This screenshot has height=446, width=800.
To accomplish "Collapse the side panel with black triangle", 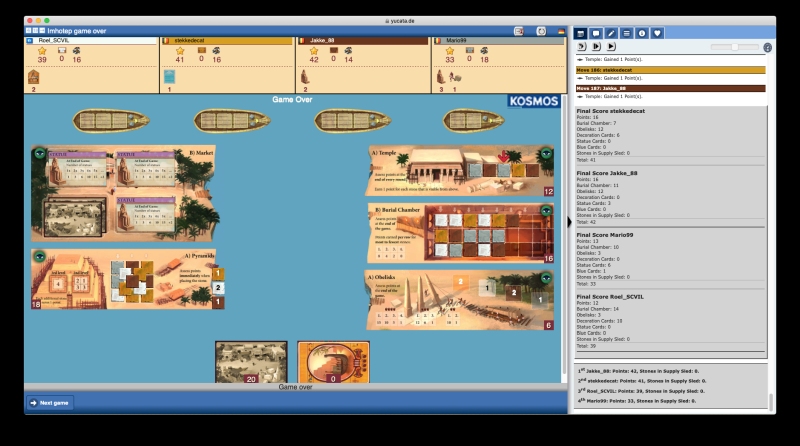I will (x=570, y=221).
